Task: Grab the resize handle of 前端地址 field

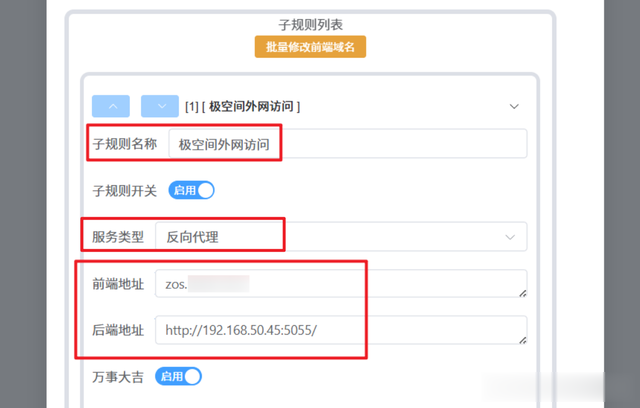Action: [x=523, y=293]
